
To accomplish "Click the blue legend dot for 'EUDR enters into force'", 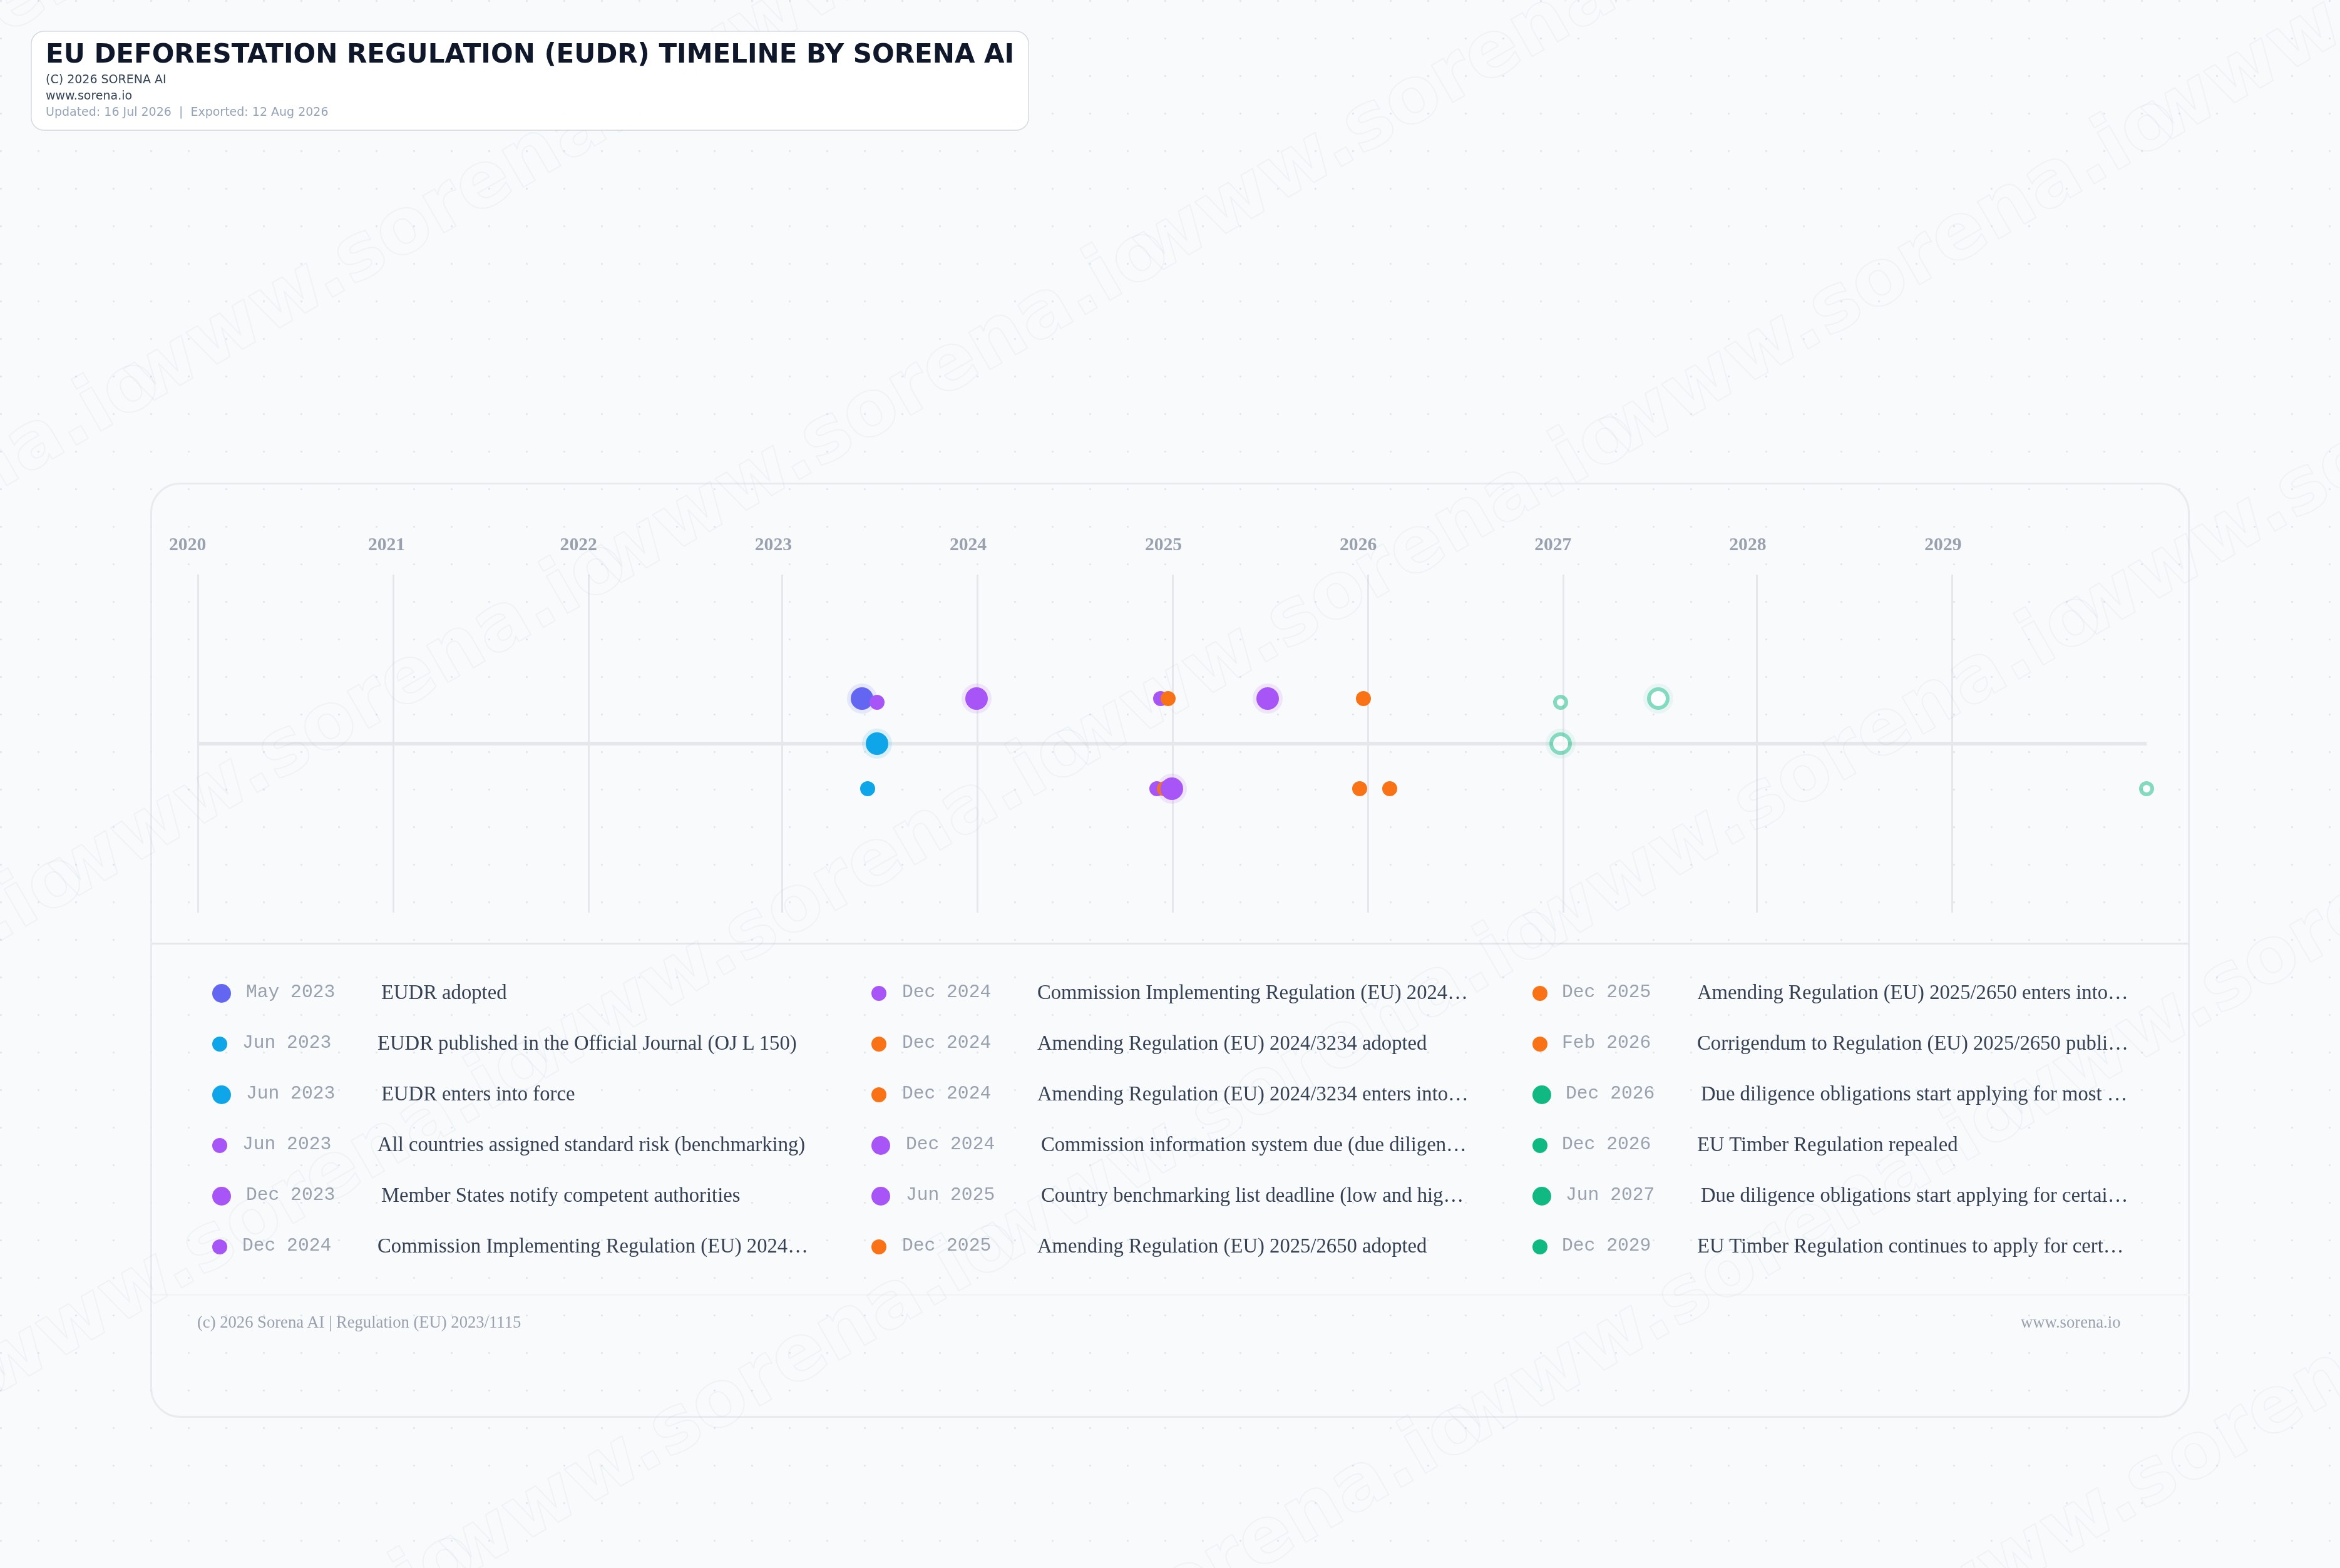I will point(221,1094).
